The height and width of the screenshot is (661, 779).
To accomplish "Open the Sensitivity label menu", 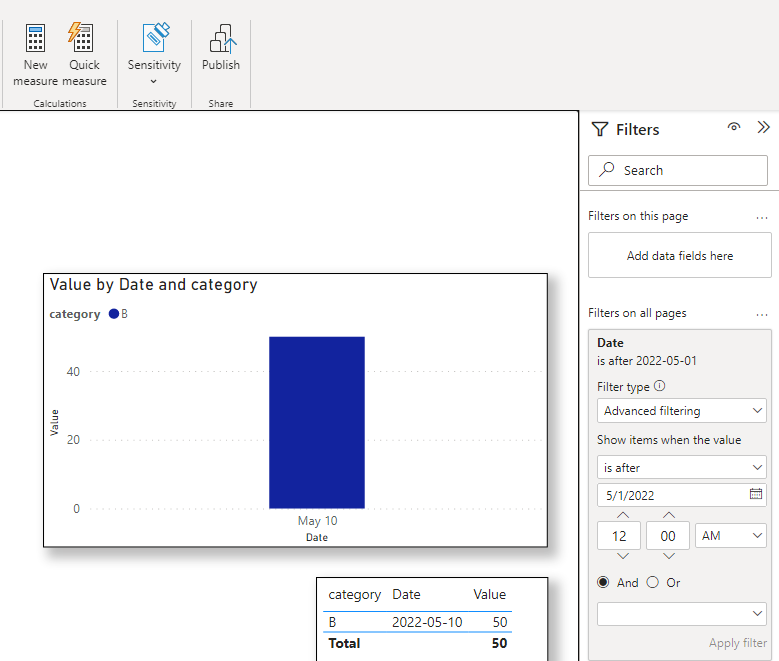I will point(154,55).
